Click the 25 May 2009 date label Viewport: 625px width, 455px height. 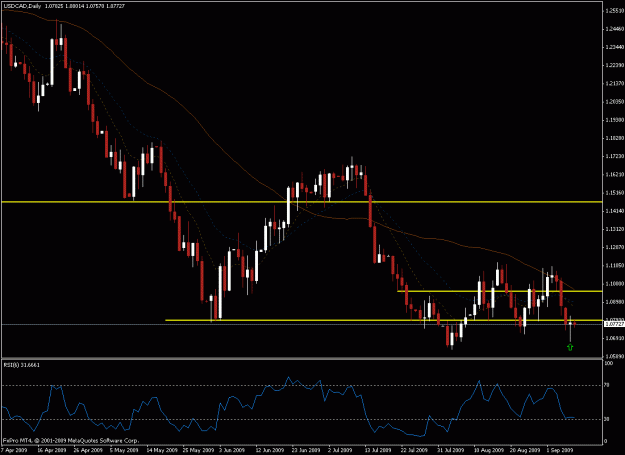tap(197, 450)
